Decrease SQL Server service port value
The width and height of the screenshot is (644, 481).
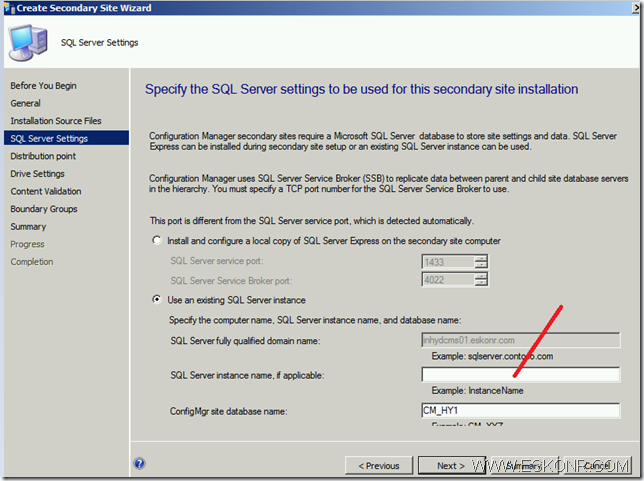481,265
